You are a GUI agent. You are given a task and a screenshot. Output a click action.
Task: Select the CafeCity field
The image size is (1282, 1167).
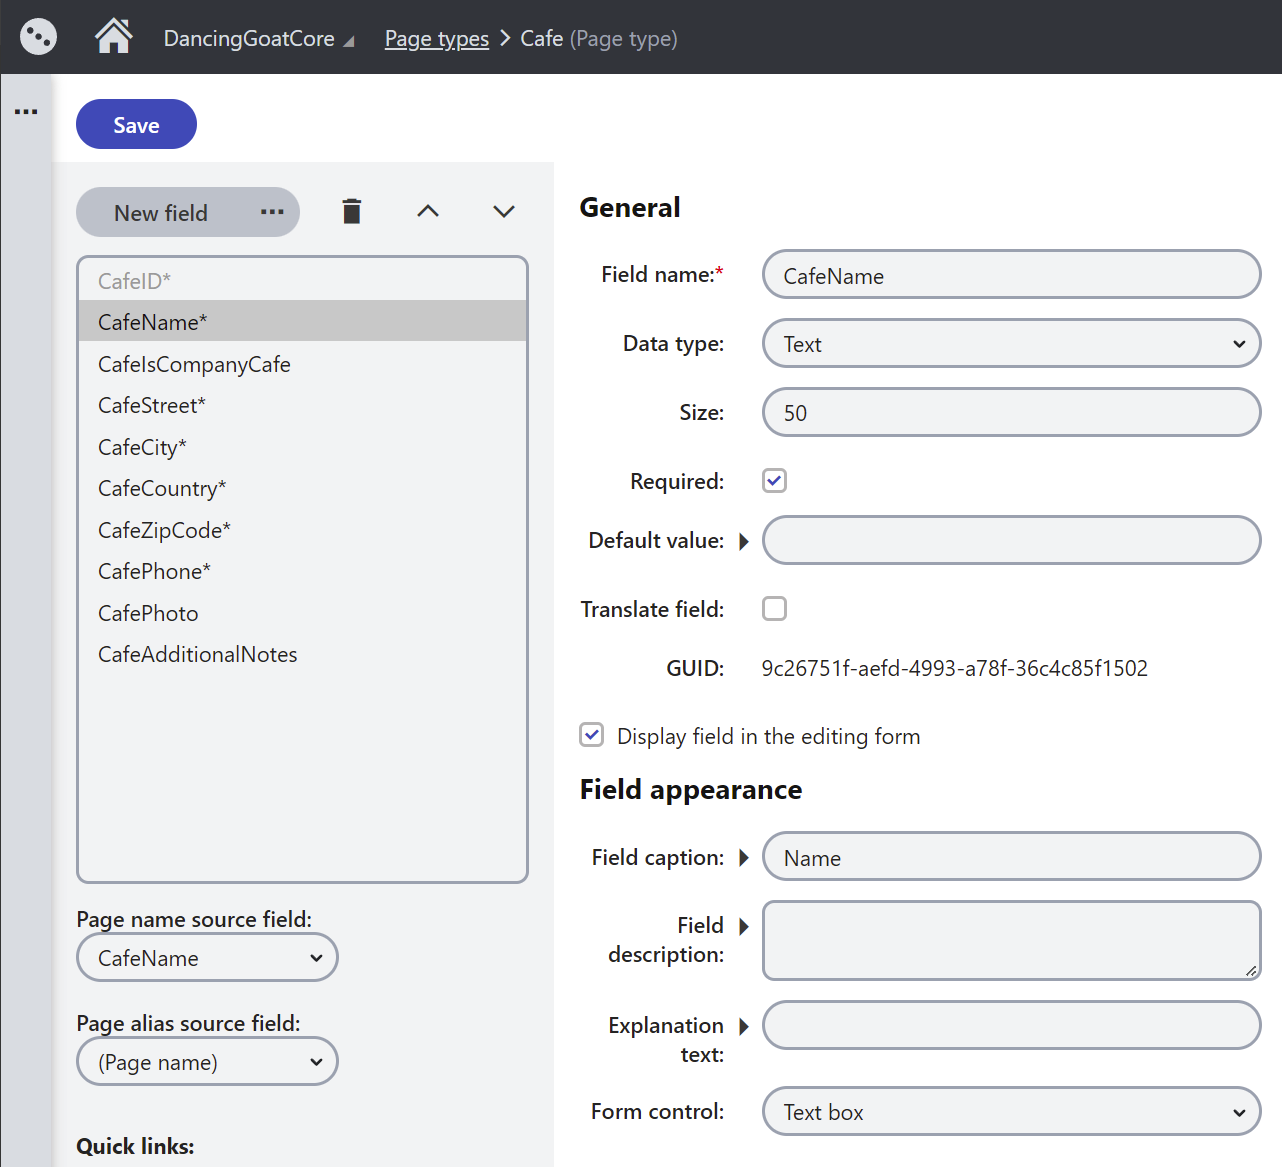(302, 446)
